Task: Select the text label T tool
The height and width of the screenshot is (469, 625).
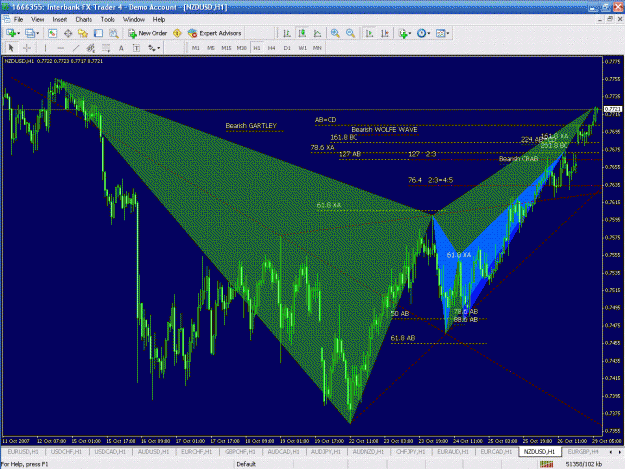Action: (136, 48)
